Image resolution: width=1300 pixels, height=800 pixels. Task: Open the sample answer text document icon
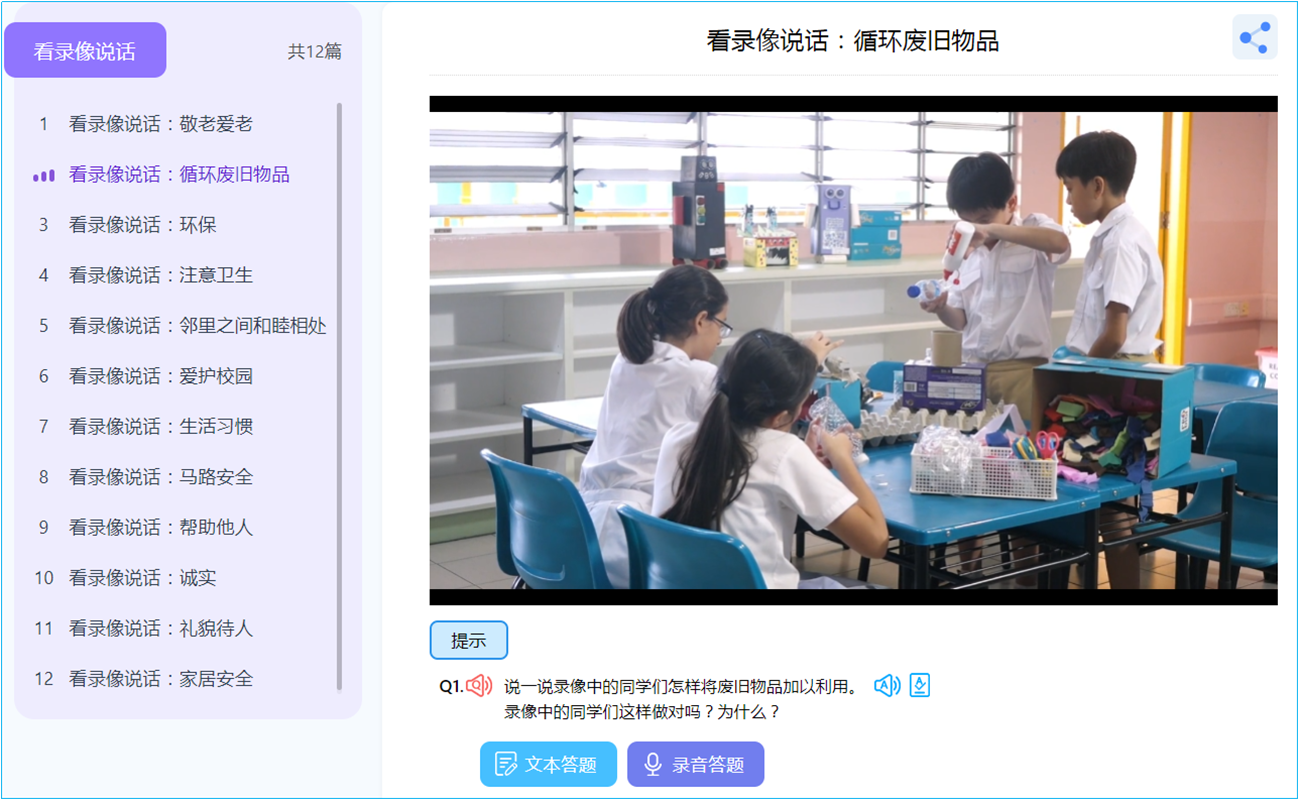920,686
